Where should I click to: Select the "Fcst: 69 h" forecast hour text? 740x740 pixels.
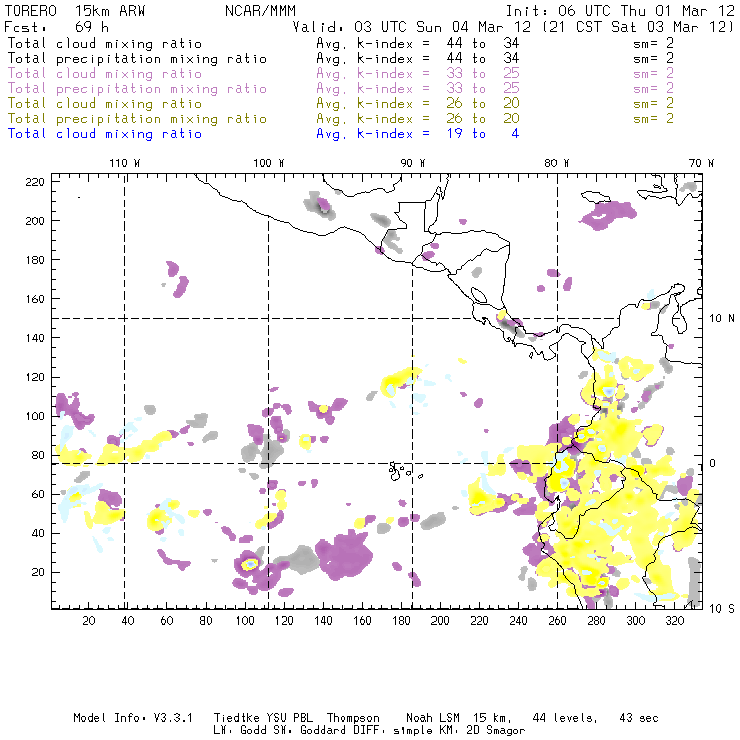click(56, 27)
